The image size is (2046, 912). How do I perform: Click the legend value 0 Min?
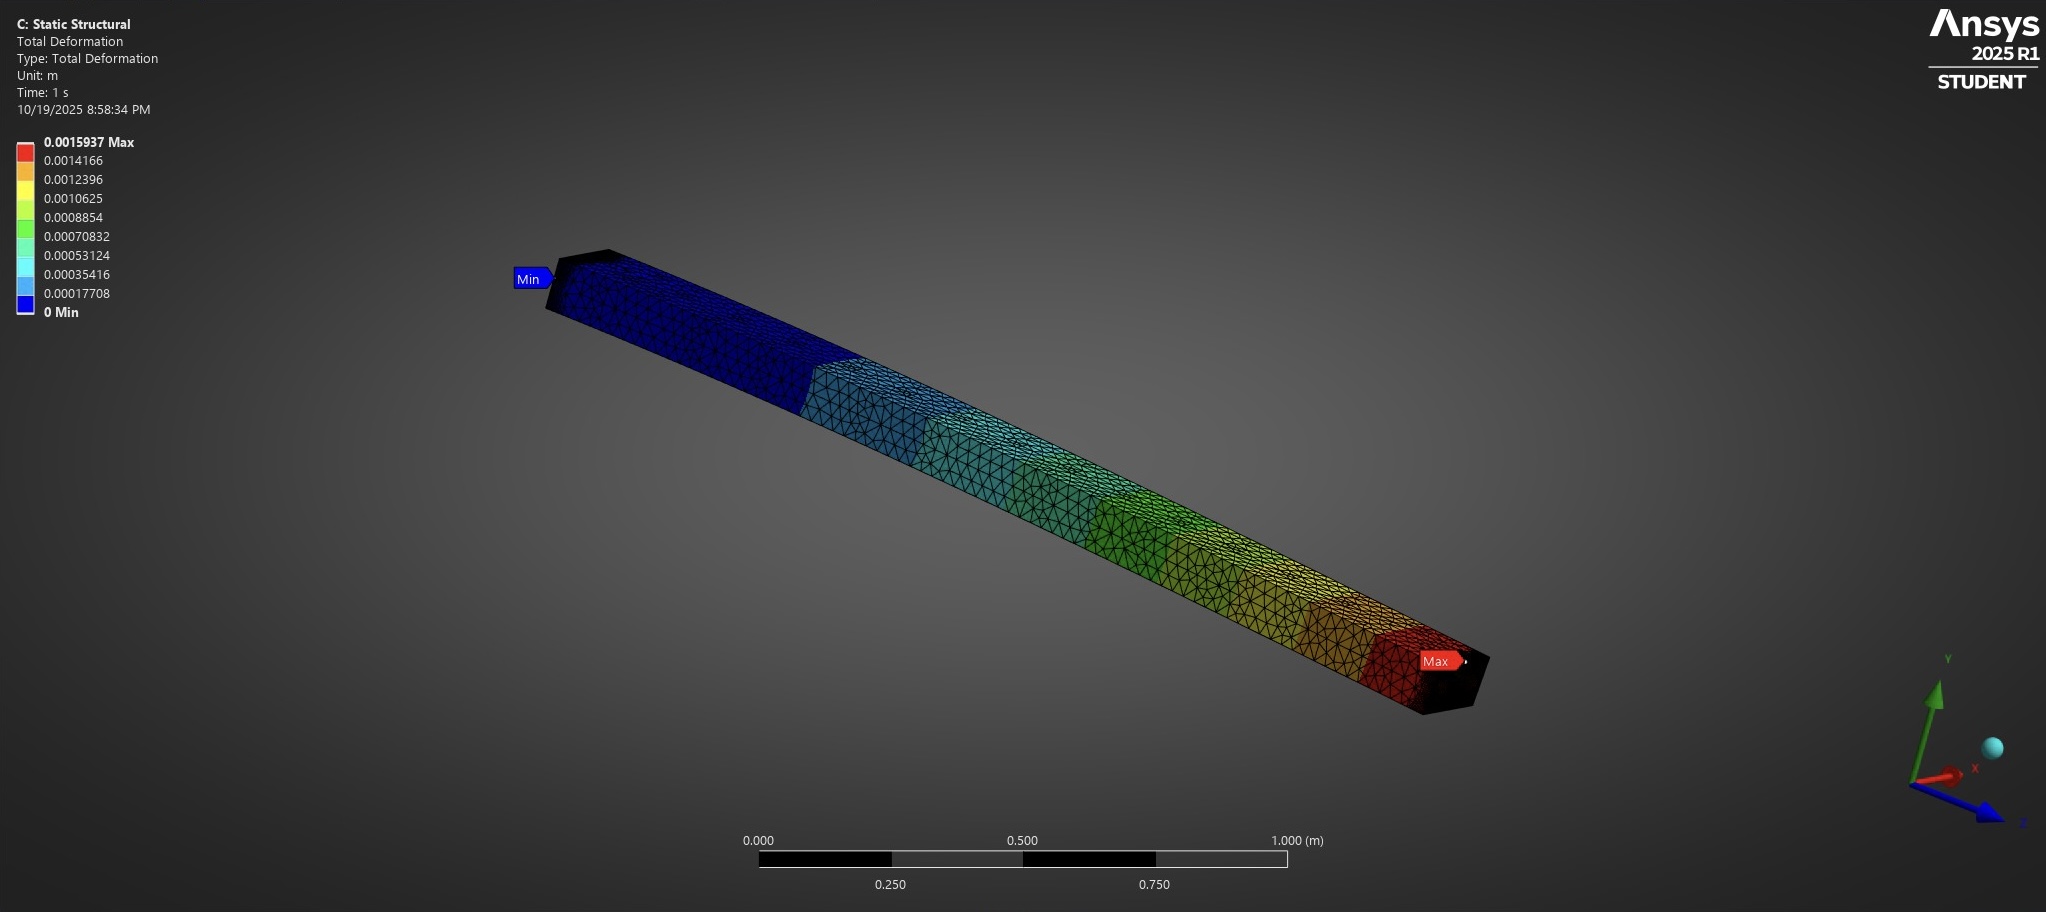61,313
